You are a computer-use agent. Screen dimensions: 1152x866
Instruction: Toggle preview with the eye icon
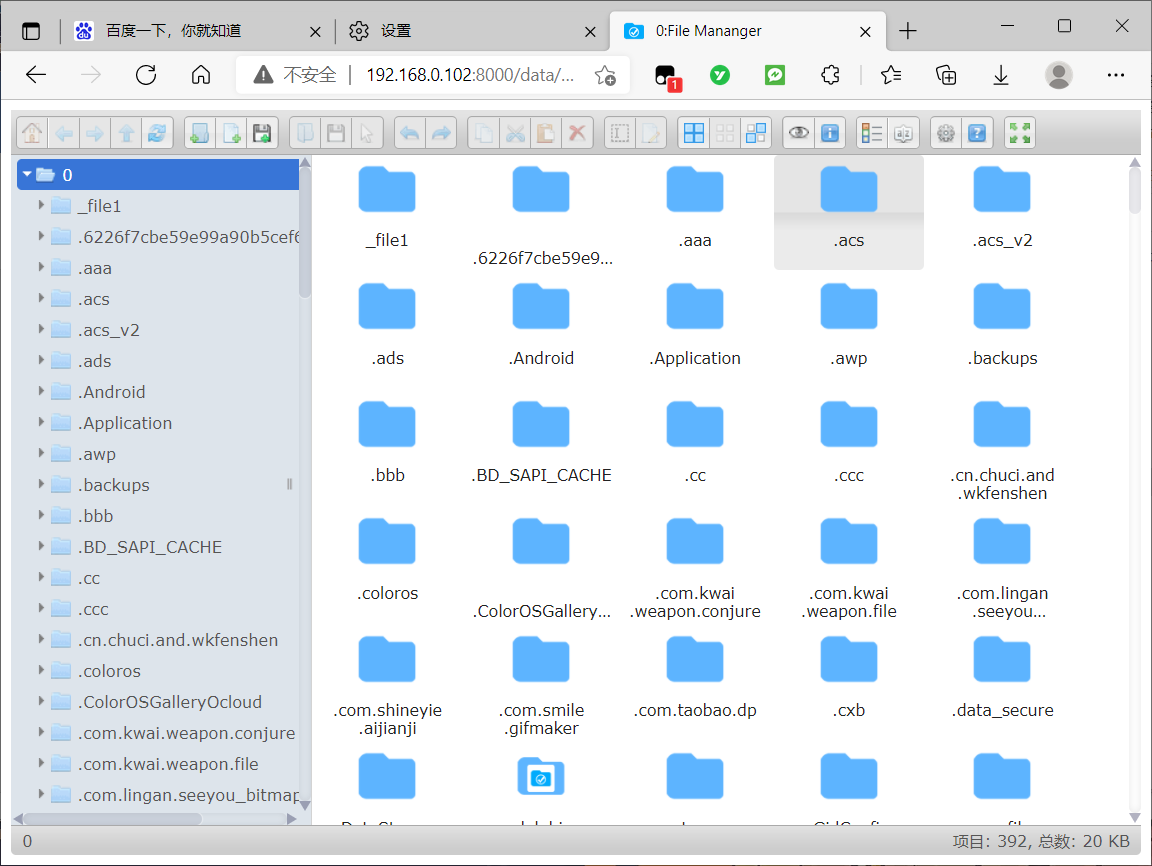(797, 133)
